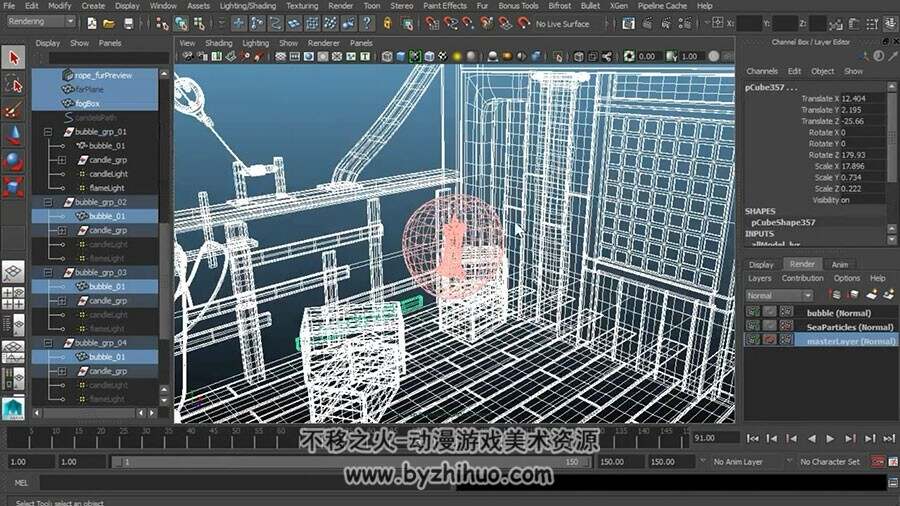Click the snap to grid magnet icon

[x=432, y=24]
